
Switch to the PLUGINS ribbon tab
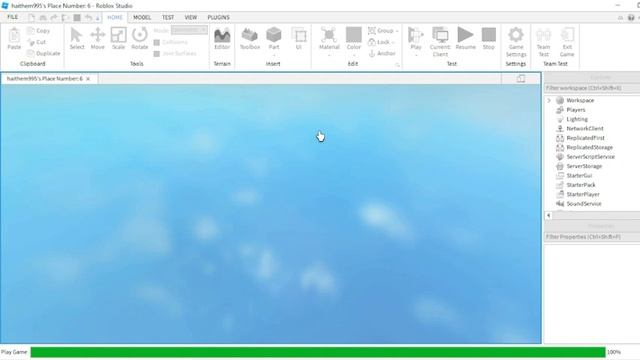(218, 18)
